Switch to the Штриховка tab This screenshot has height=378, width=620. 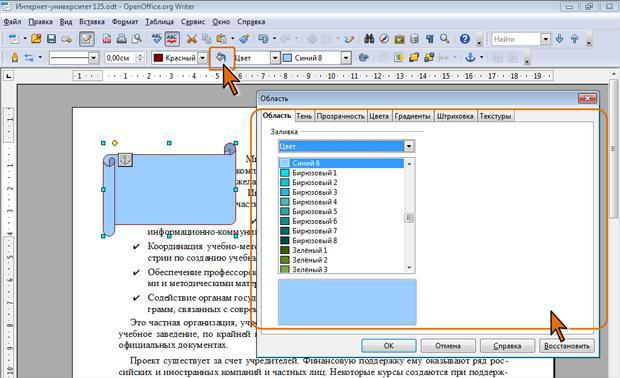455,116
